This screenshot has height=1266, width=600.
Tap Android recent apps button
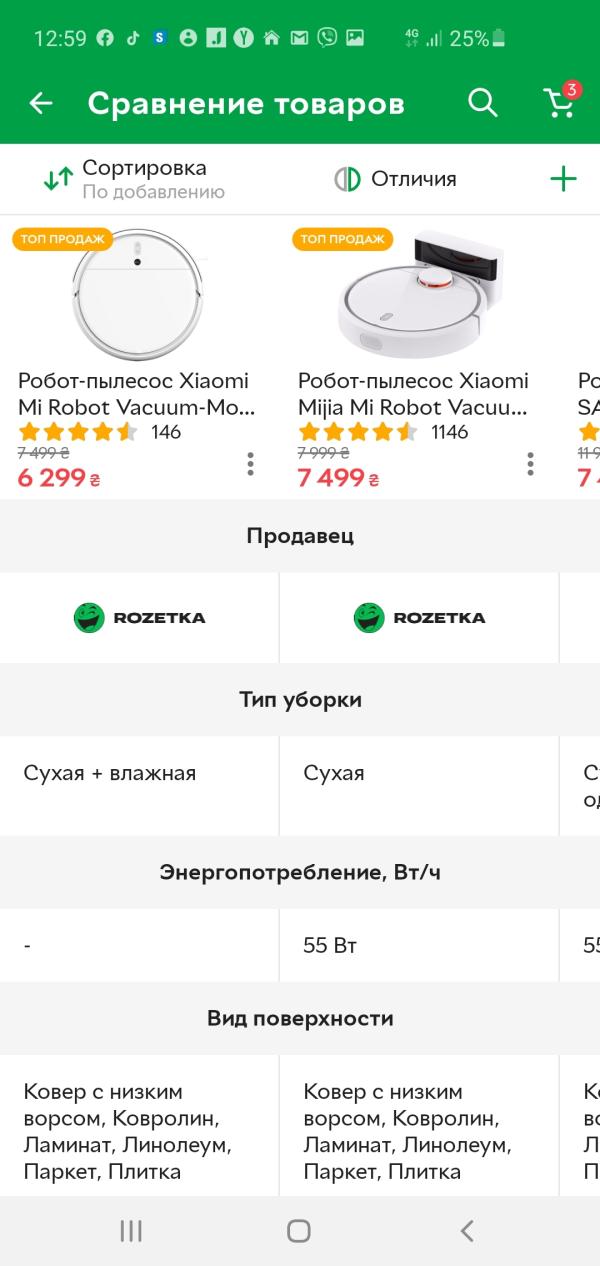coord(131,1231)
